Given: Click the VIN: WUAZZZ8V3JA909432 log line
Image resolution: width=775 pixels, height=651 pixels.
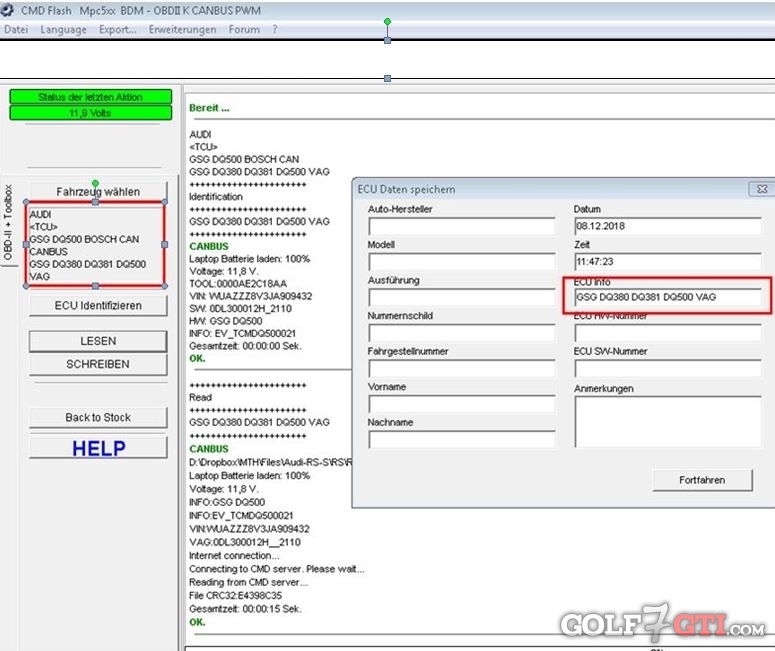Looking at the screenshot, I should click(x=251, y=296).
